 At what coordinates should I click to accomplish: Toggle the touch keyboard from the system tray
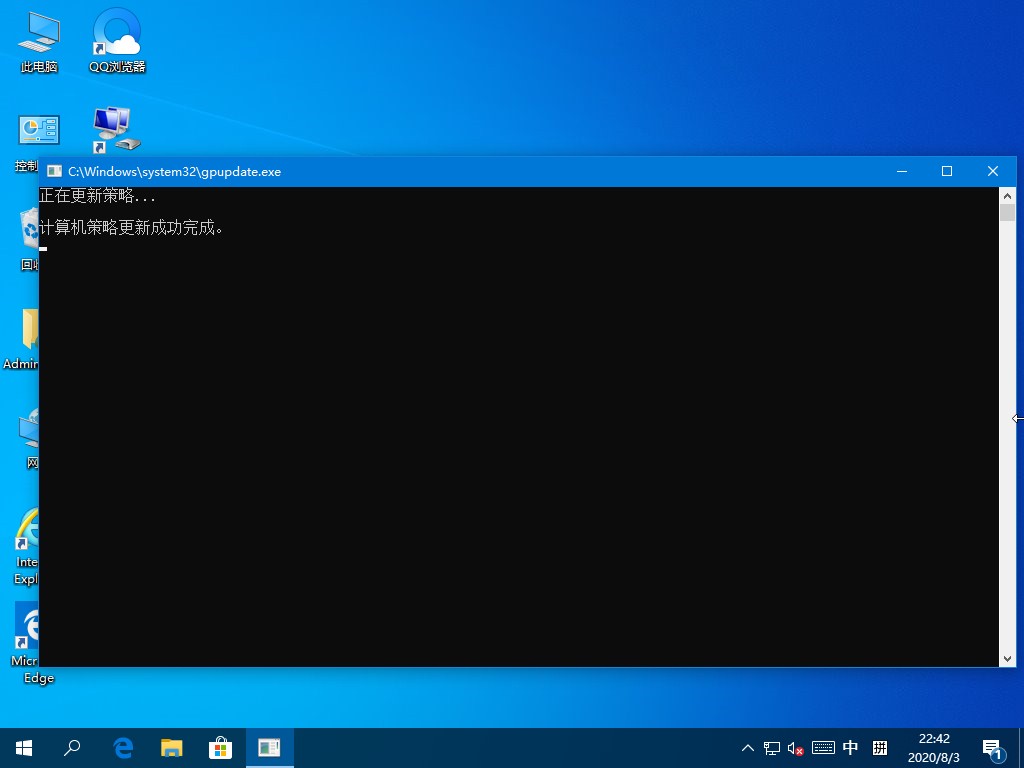tap(822, 747)
